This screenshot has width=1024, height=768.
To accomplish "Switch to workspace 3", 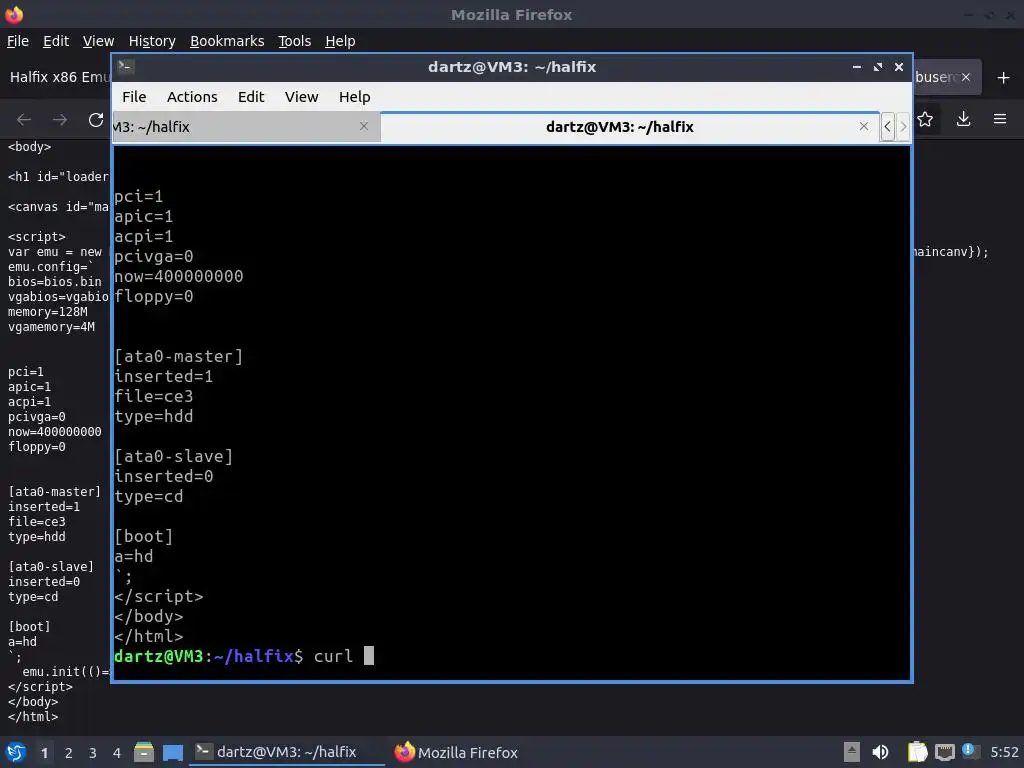I will click(x=93, y=753).
